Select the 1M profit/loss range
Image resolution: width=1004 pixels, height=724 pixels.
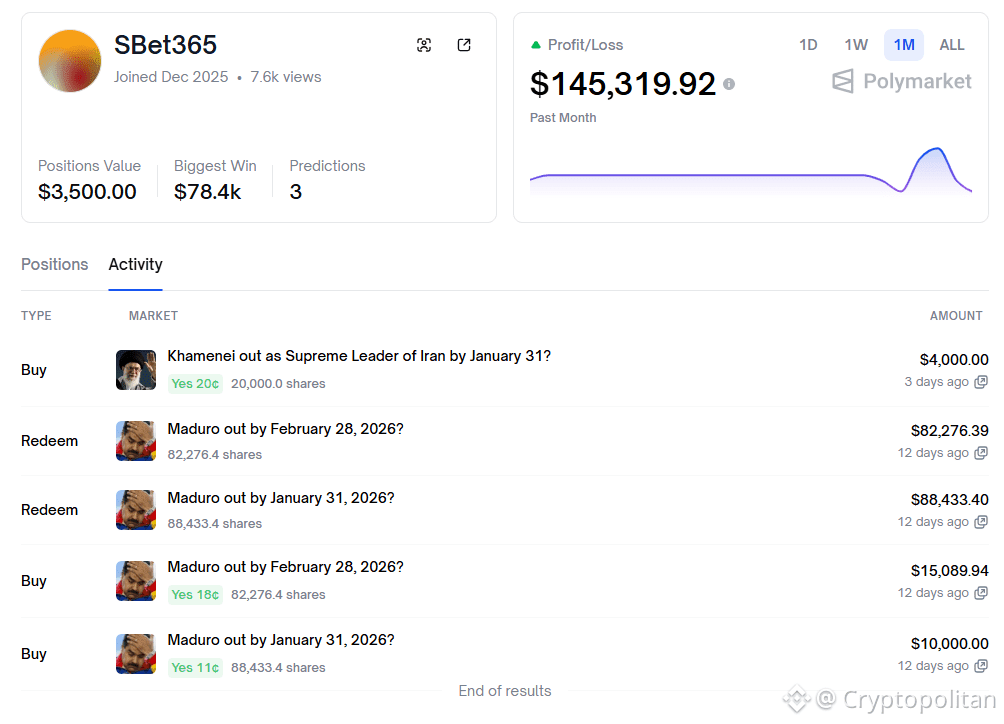pyautogui.click(x=904, y=45)
